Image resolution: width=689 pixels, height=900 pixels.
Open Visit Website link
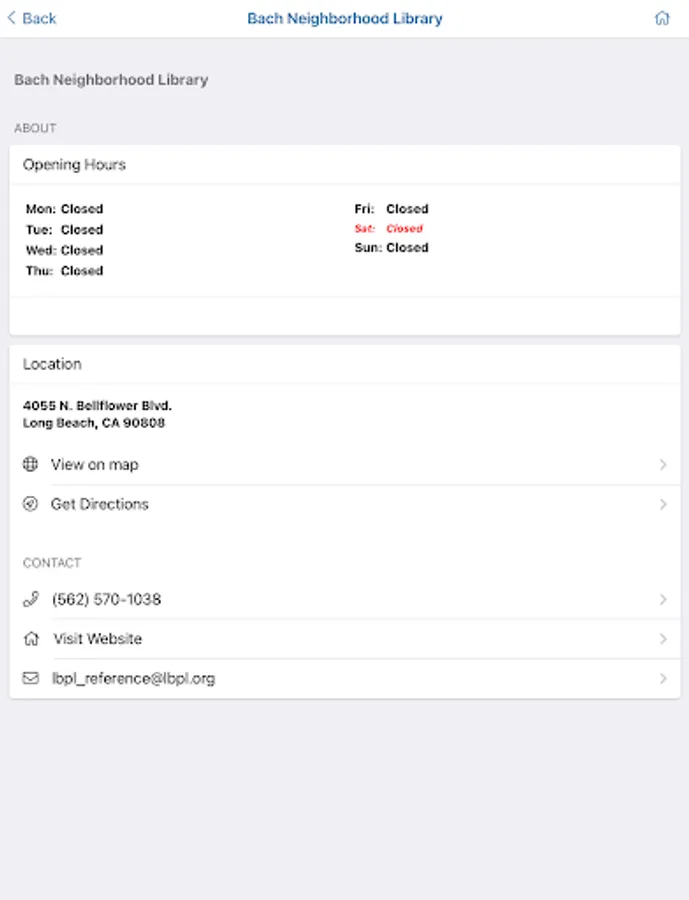pyautogui.click(x=98, y=639)
